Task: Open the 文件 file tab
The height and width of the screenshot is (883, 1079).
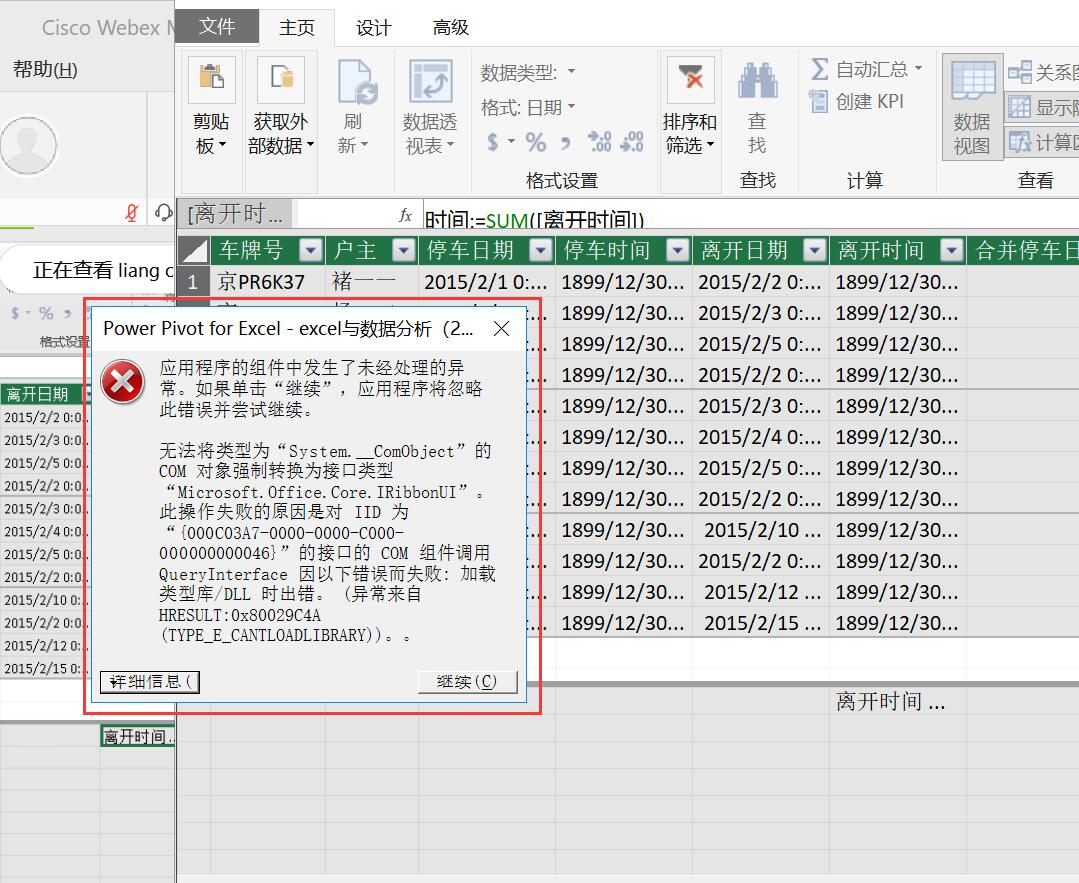Action: [217, 27]
